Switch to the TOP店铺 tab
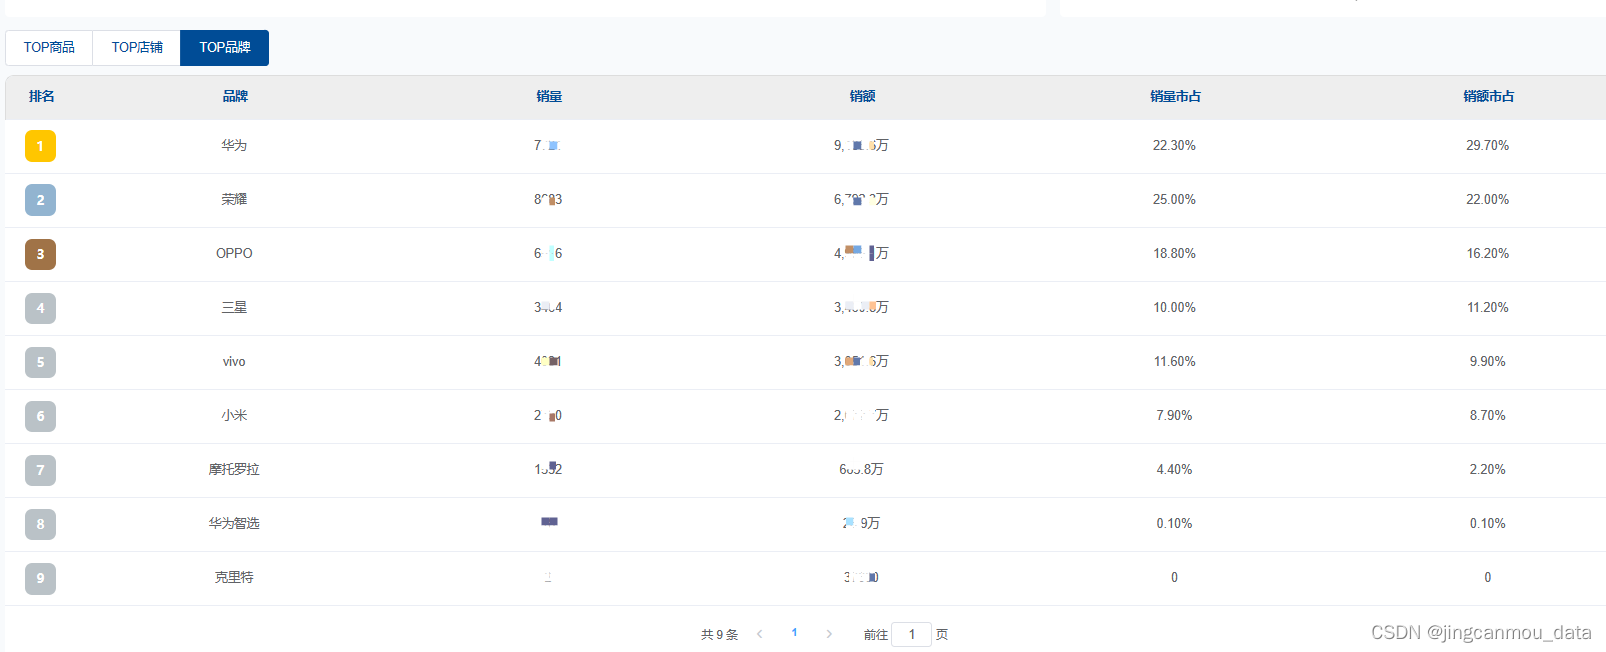 [137, 48]
